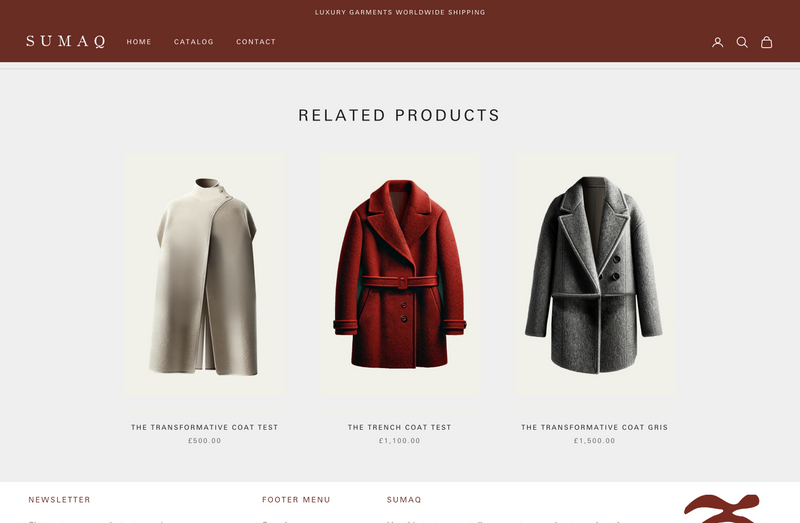Open the account login icon
The width and height of the screenshot is (800, 523).
pos(717,42)
